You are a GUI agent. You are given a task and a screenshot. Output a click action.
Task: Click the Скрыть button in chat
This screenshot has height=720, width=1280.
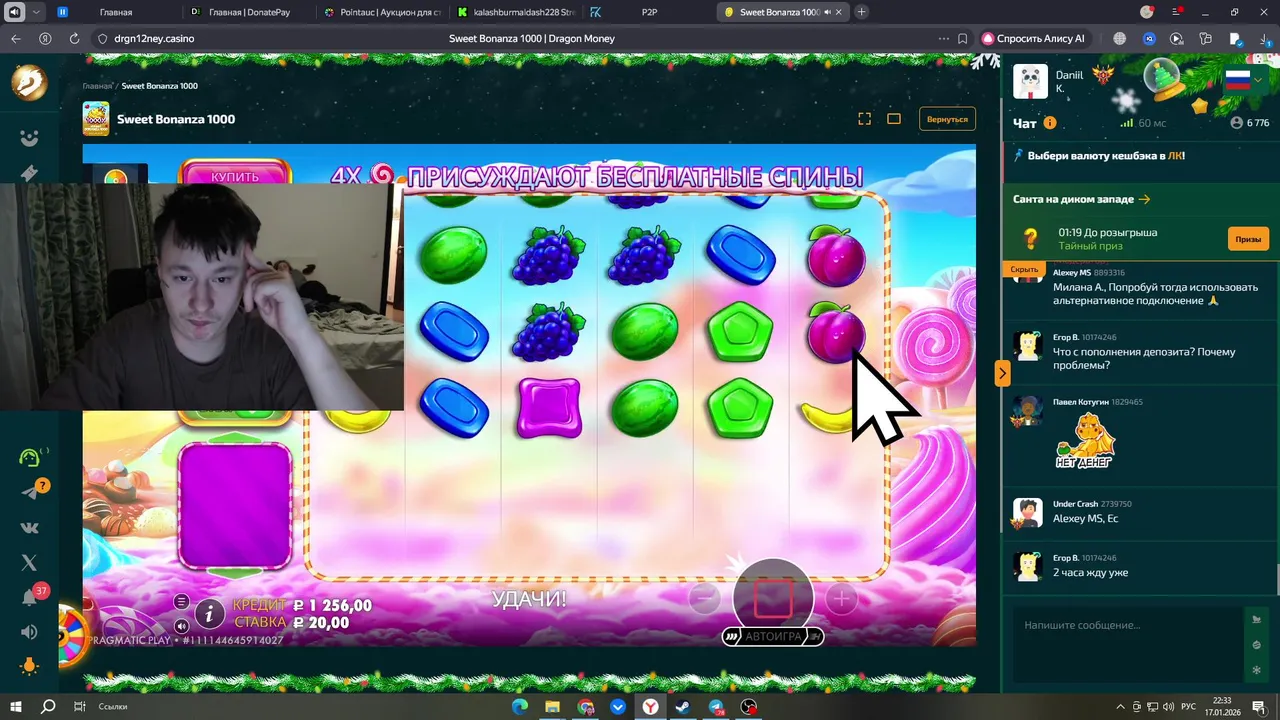coord(1024,269)
